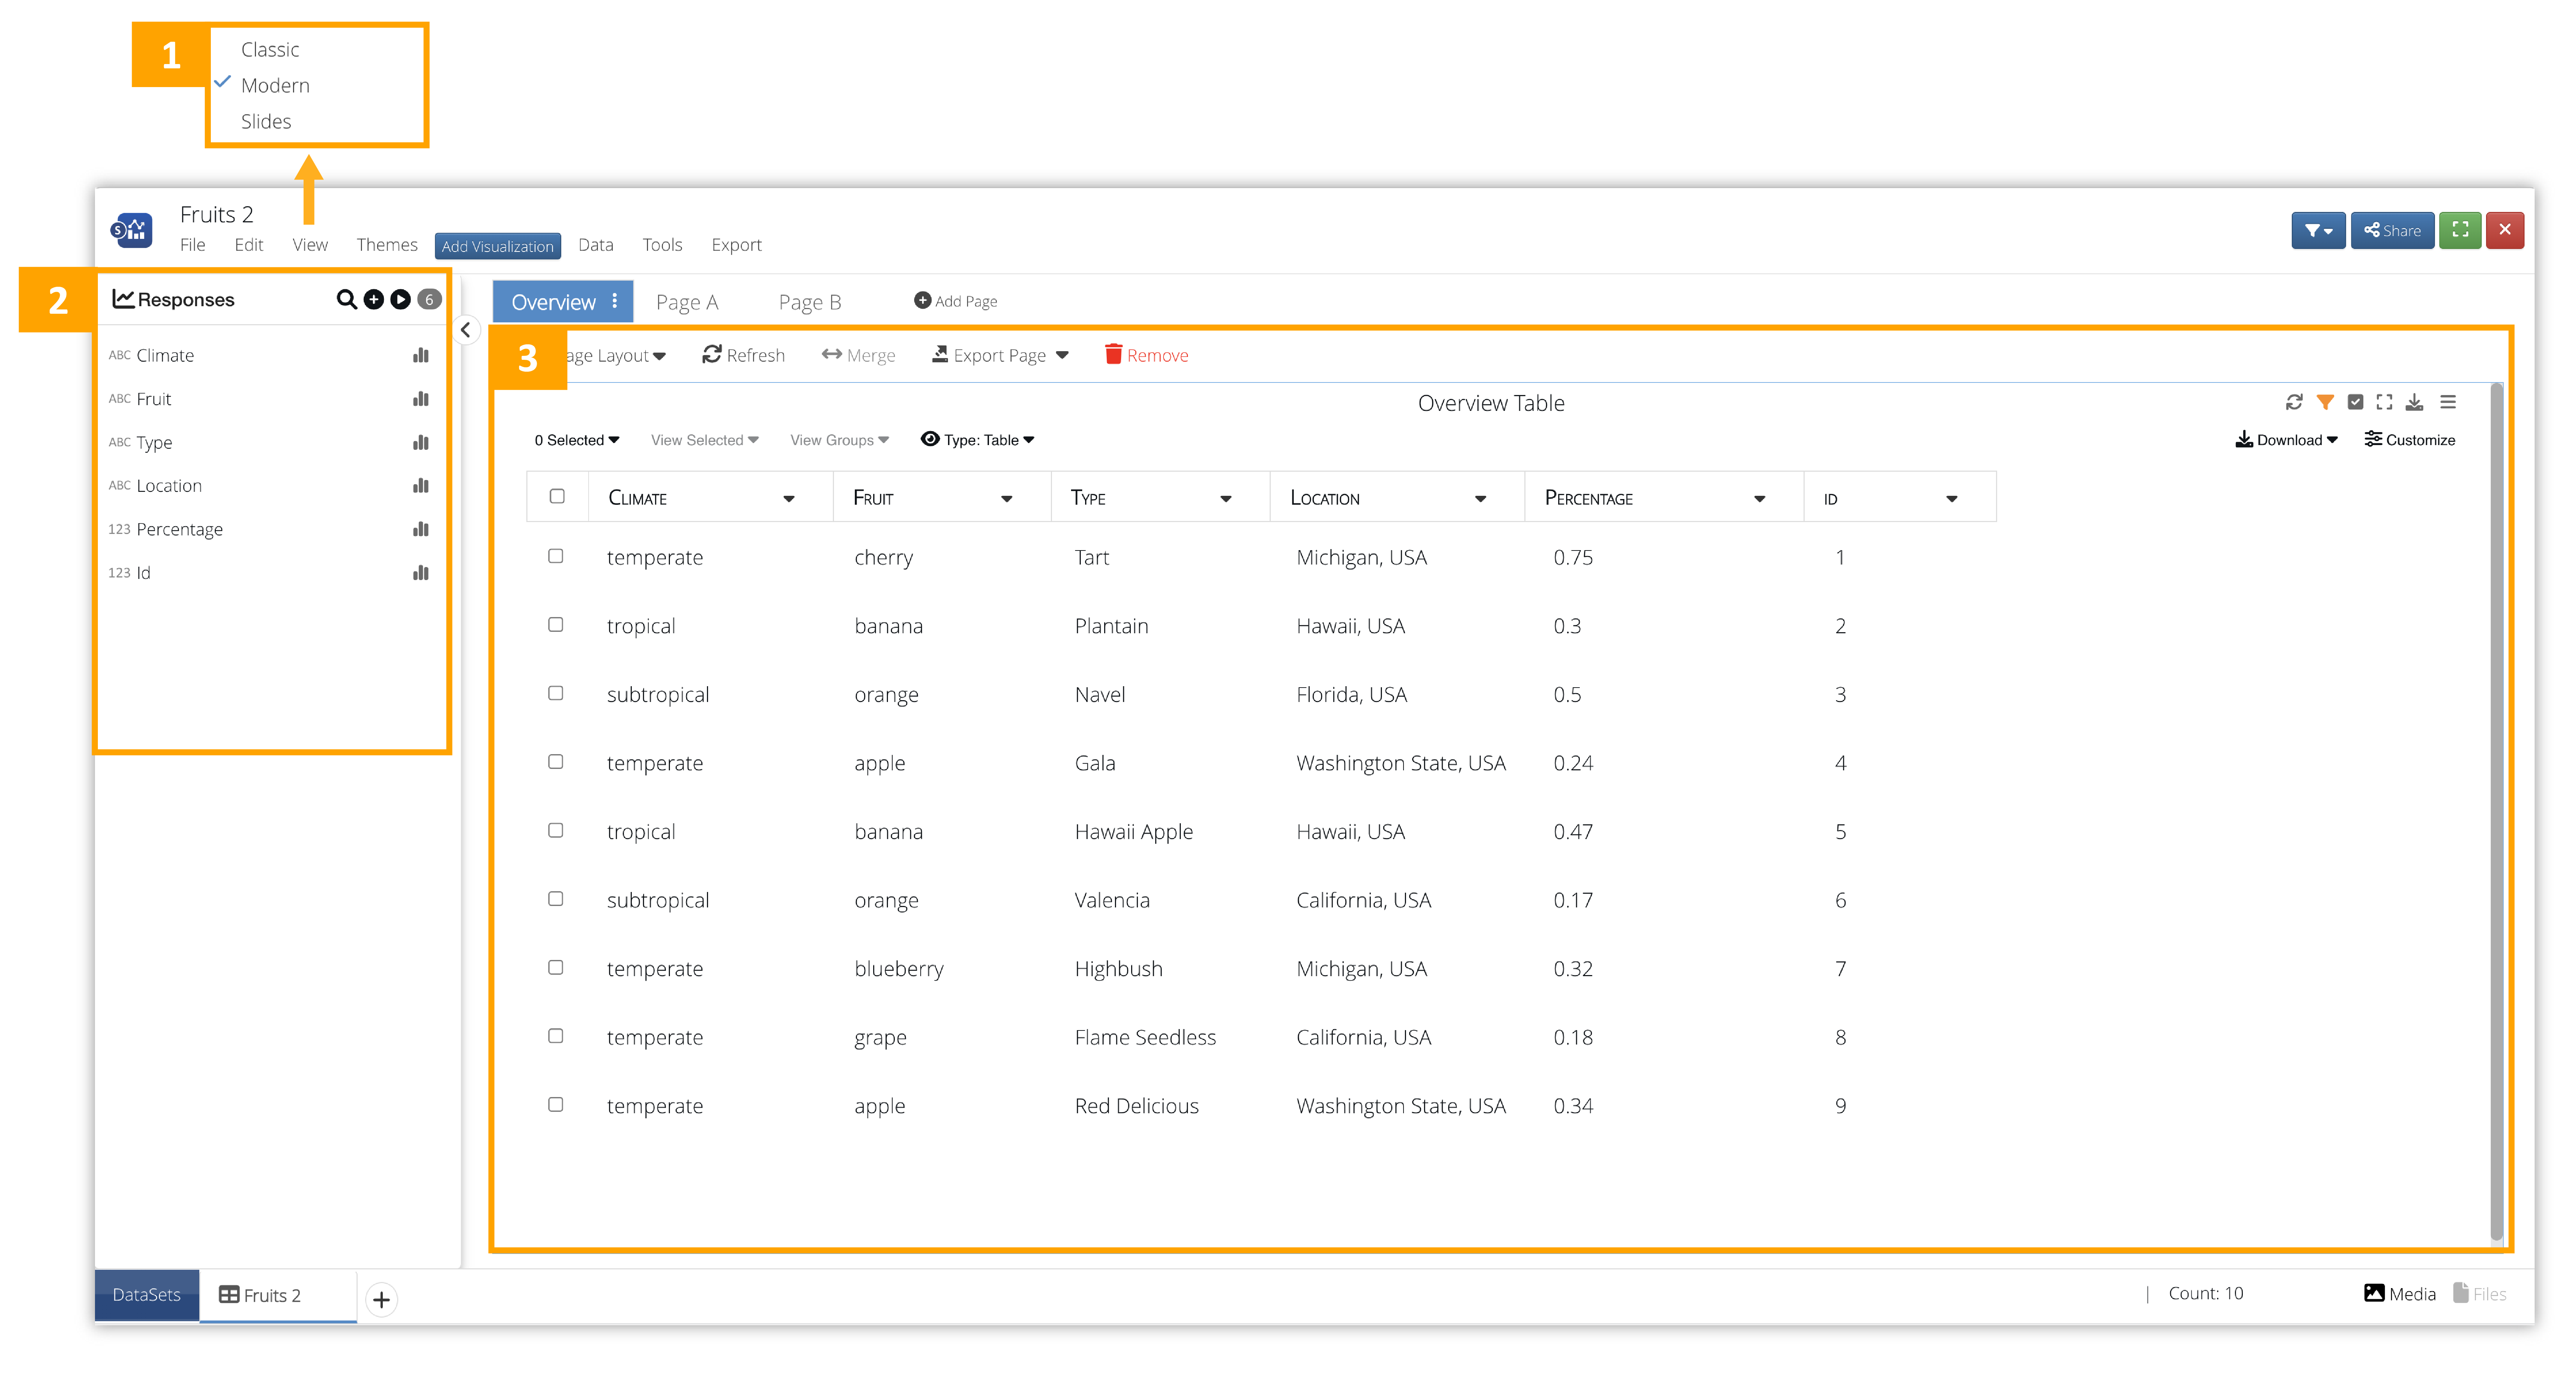Check the blueberry row checkbox
The image size is (2576, 1400).
(x=556, y=967)
